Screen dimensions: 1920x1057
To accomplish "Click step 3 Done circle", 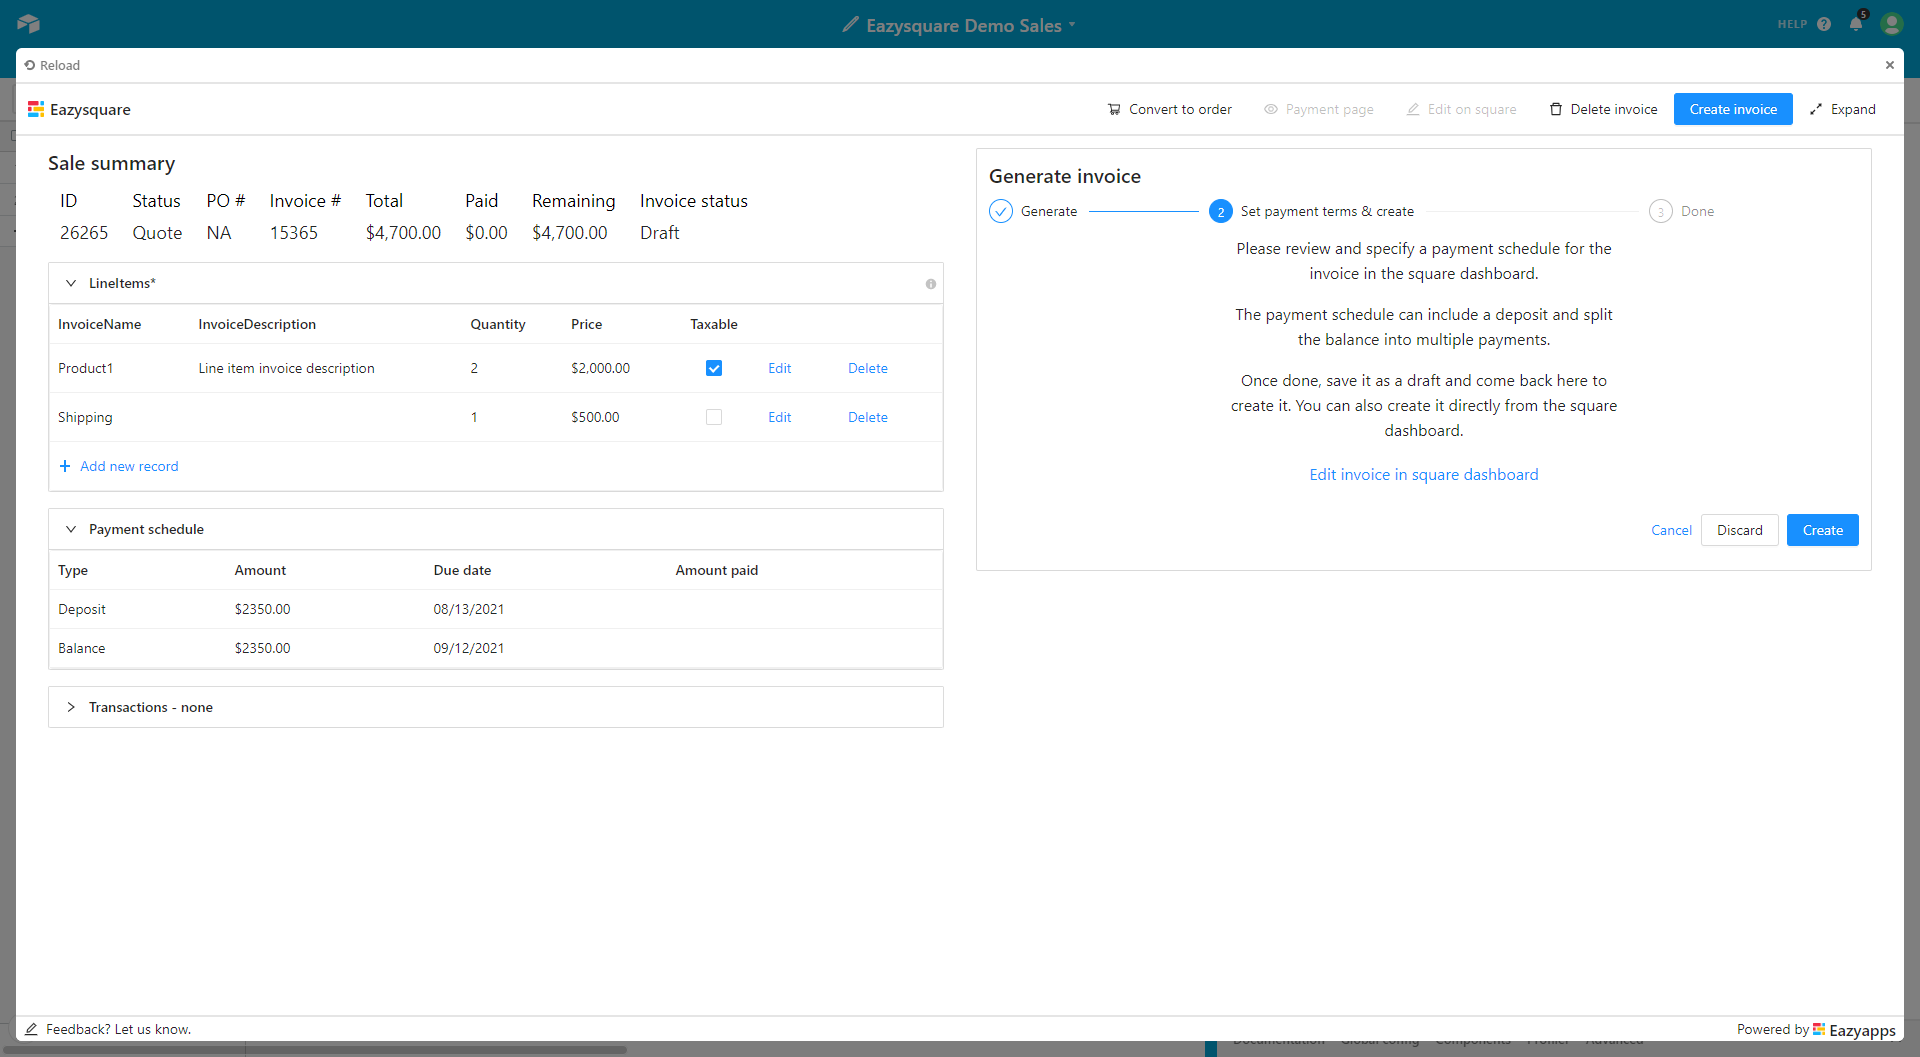I will [1661, 211].
